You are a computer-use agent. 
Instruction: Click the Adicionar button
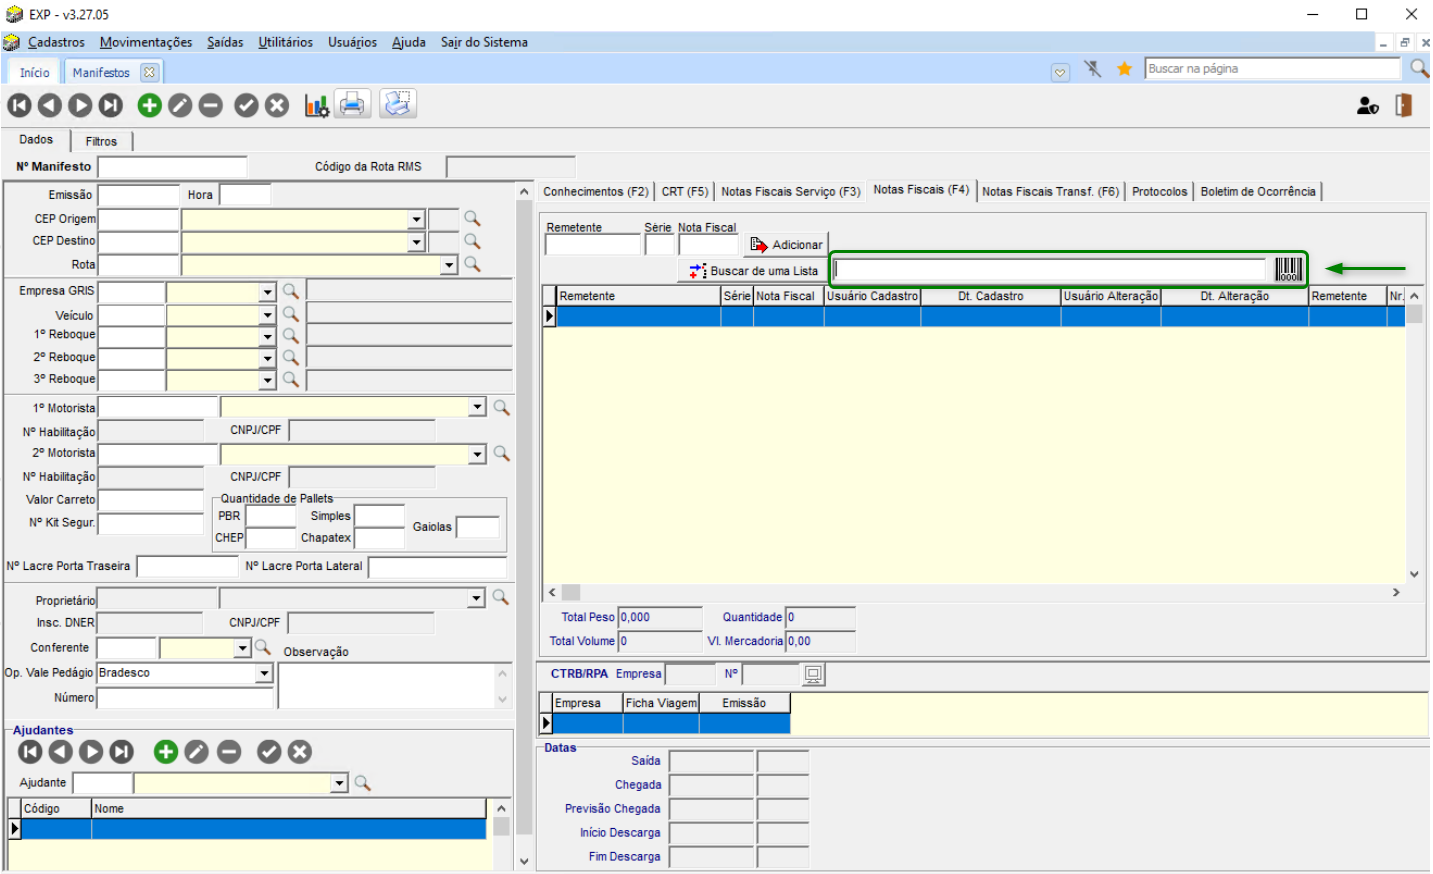pyautogui.click(x=786, y=245)
